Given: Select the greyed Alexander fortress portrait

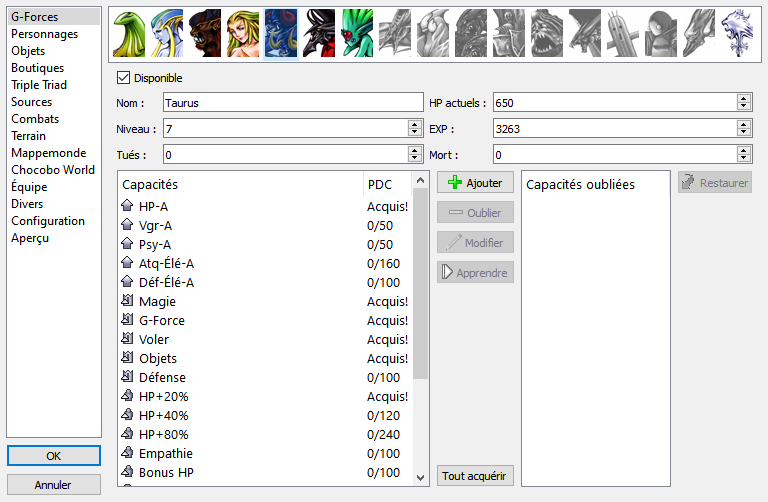Looking at the screenshot, I should pos(509,34).
